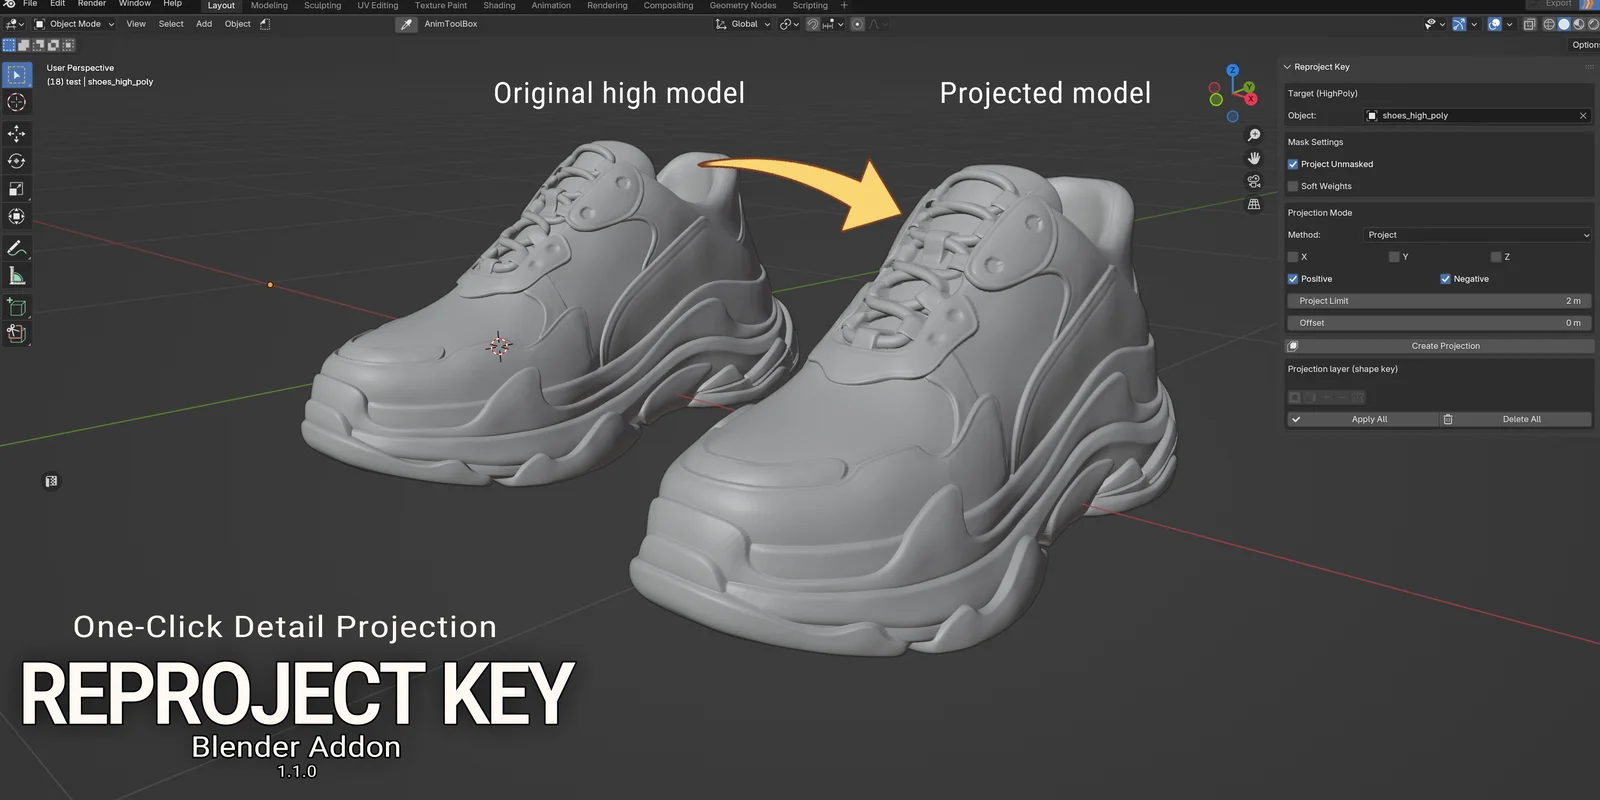Click the Blender logo icon
This screenshot has height=800, width=1600.
(x=9, y=4)
